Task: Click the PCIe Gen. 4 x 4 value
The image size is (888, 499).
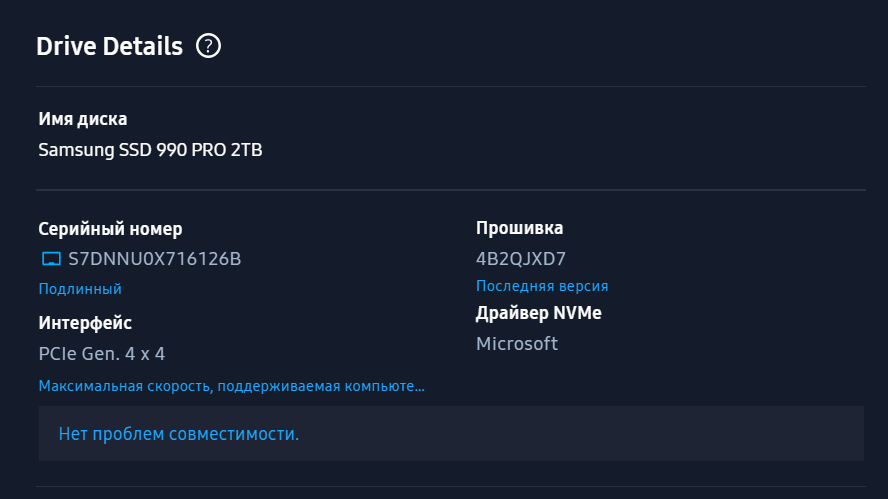Action: point(101,354)
